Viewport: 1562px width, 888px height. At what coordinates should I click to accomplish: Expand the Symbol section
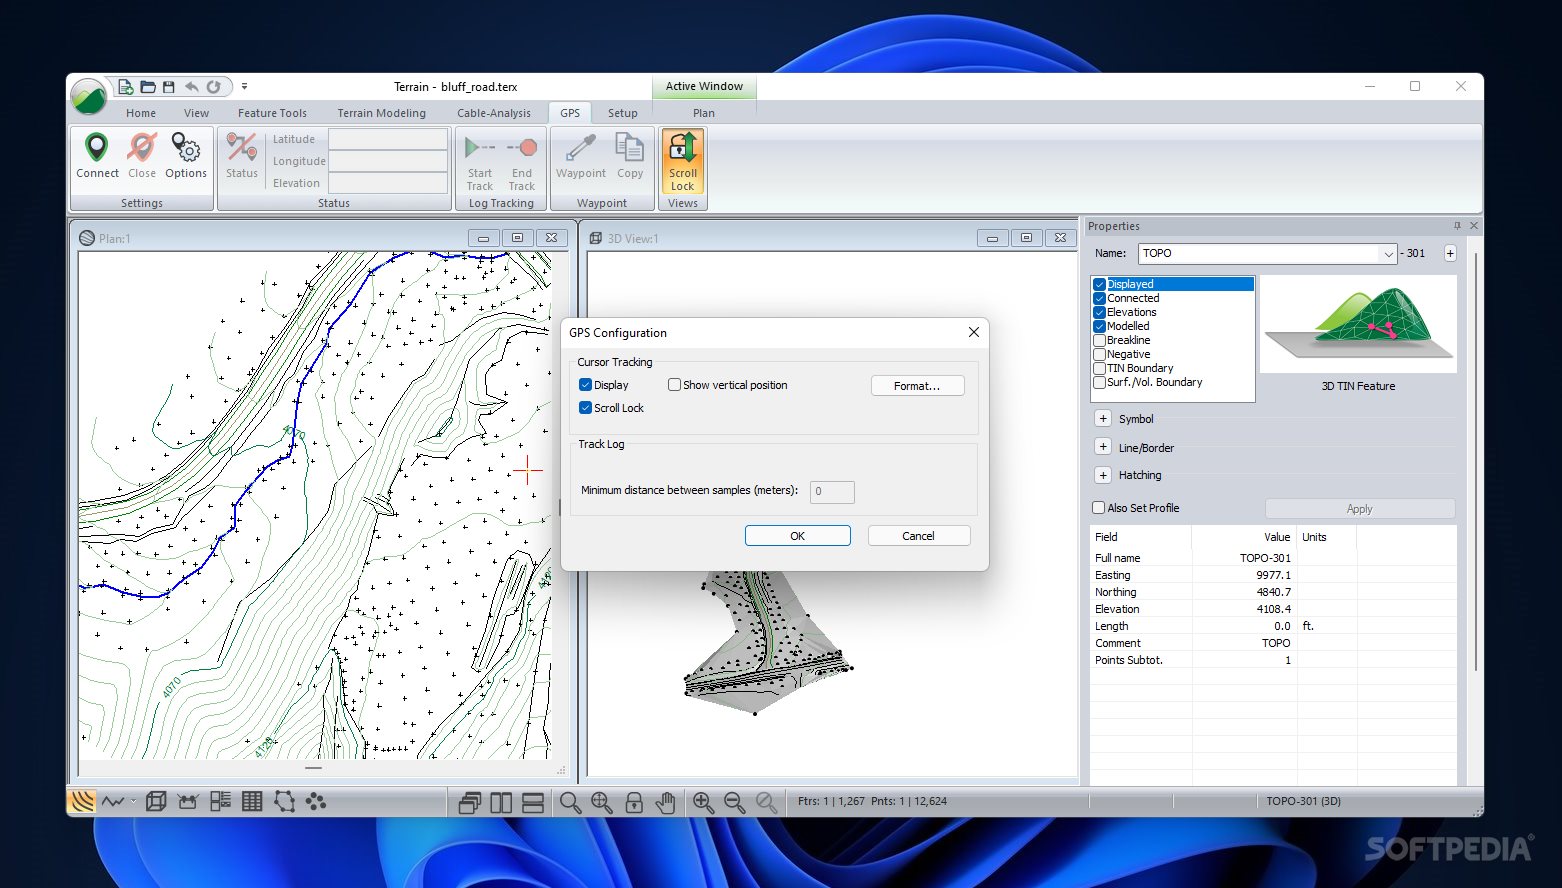click(1103, 418)
